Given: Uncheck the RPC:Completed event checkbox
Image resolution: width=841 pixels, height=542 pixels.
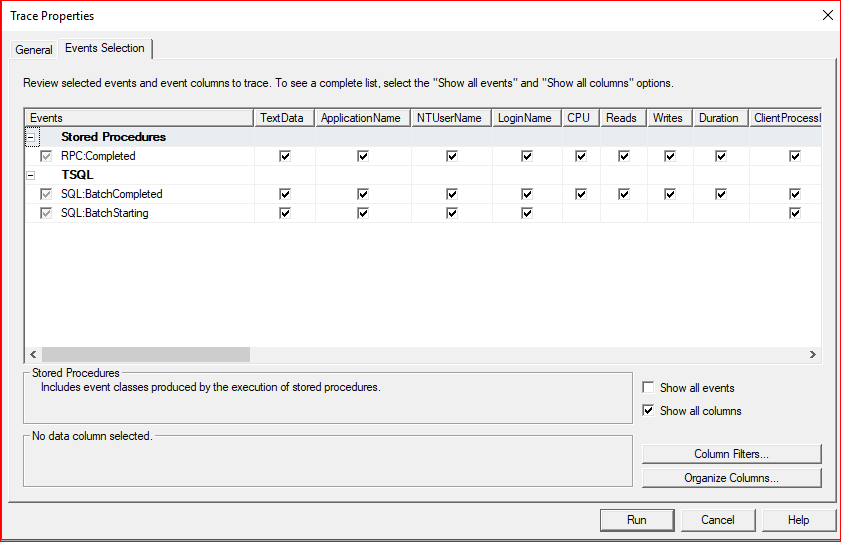Looking at the screenshot, I should tap(46, 156).
